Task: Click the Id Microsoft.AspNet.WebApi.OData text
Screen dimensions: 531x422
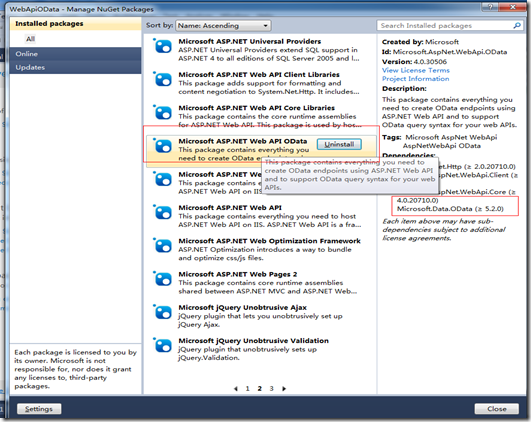Action: [444, 52]
